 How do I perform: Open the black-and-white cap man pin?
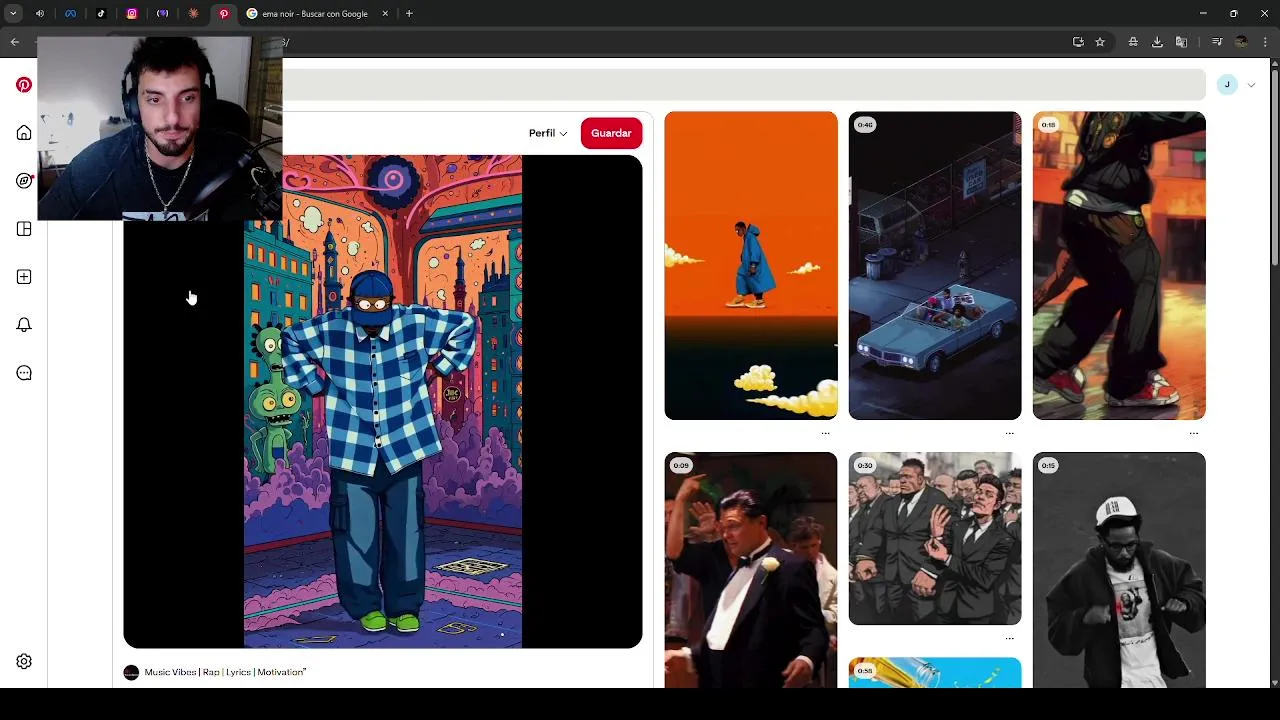[x=1119, y=570]
